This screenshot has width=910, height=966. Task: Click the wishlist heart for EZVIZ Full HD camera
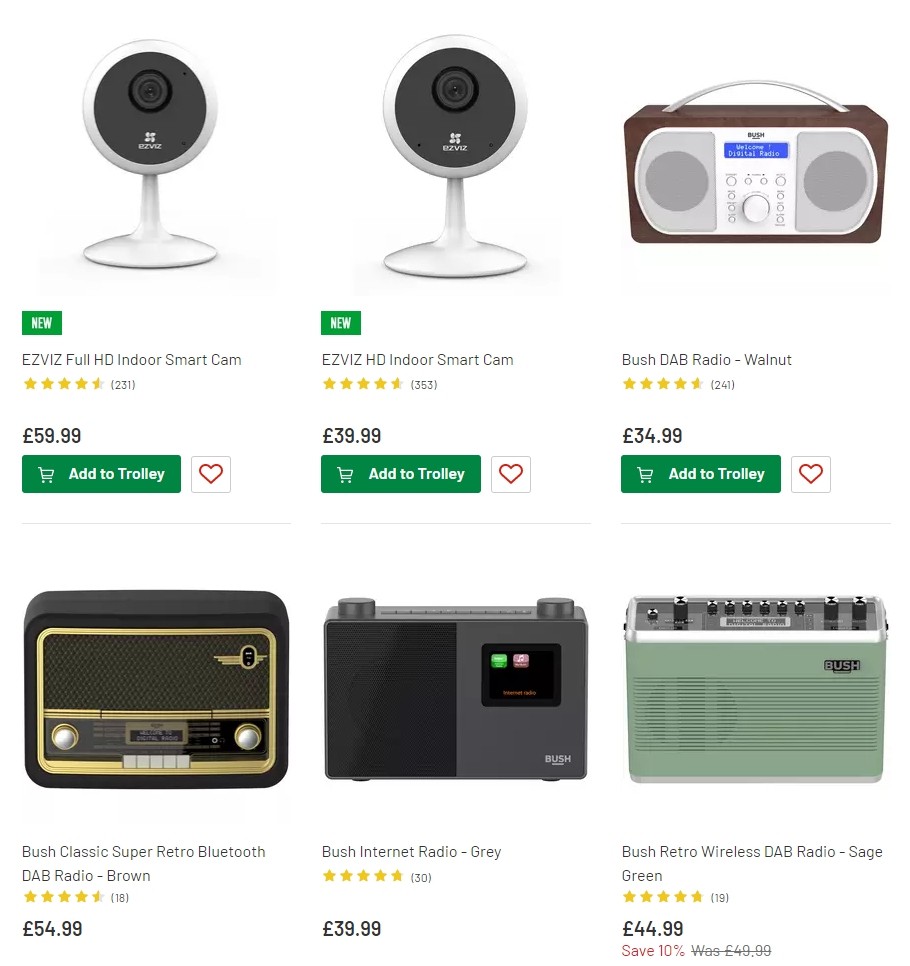(x=210, y=474)
